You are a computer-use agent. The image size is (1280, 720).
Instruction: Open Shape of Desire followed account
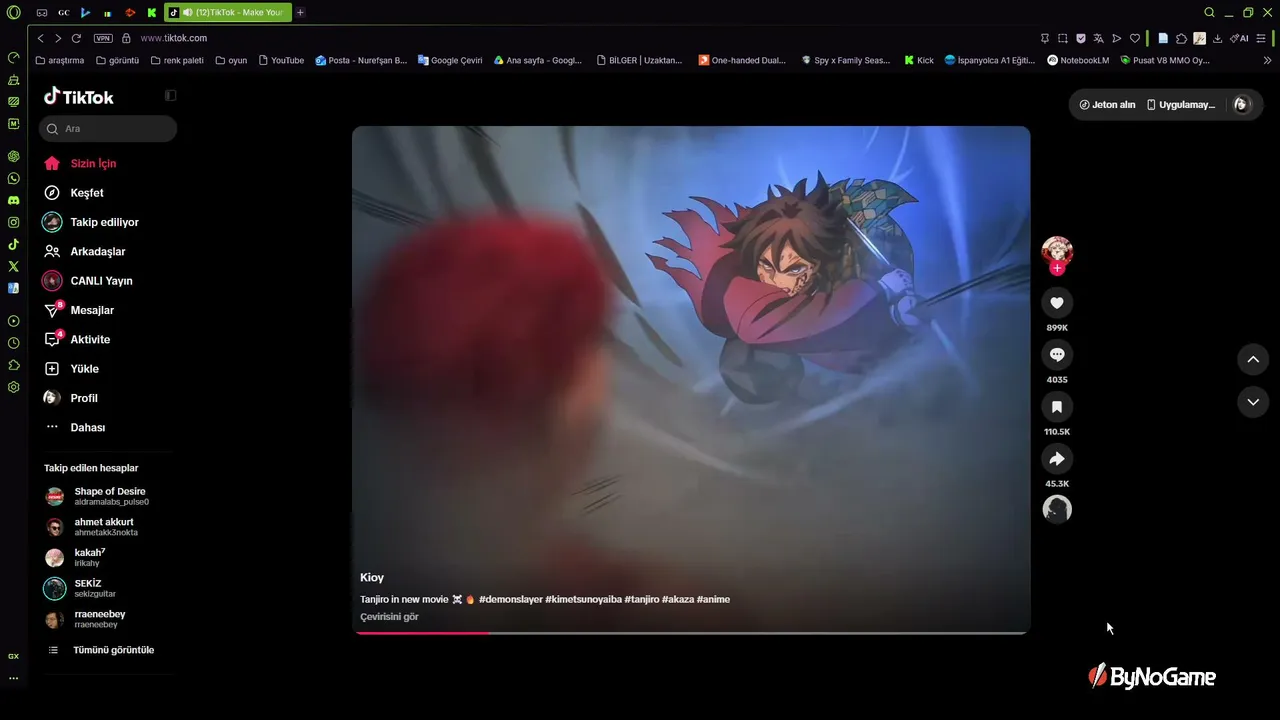coord(98,496)
